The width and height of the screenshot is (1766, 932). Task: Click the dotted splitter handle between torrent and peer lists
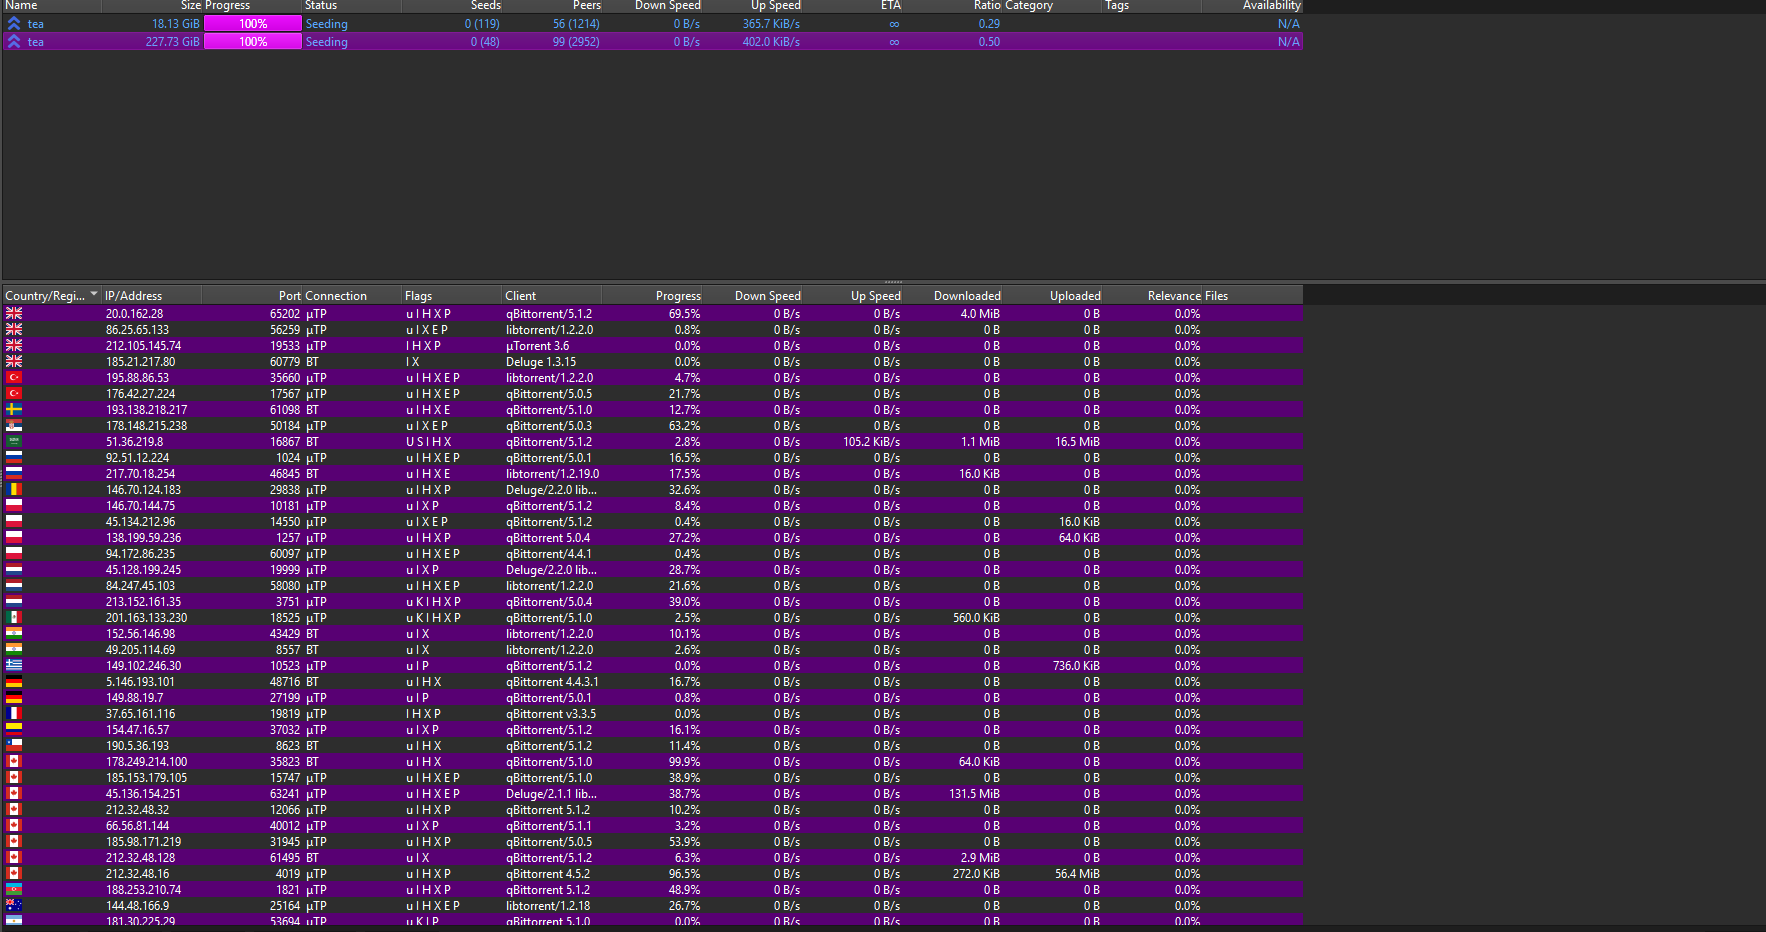click(x=893, y=282)
